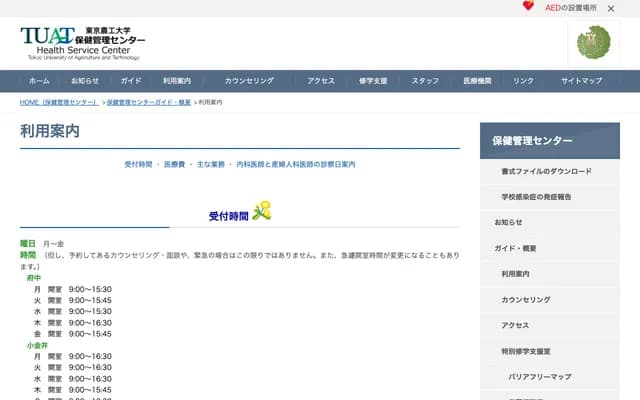Open スタッフ in the navigation bar
Image resolution: width=640 pixels, height=400 pixels.
click(x=425, y=81)
